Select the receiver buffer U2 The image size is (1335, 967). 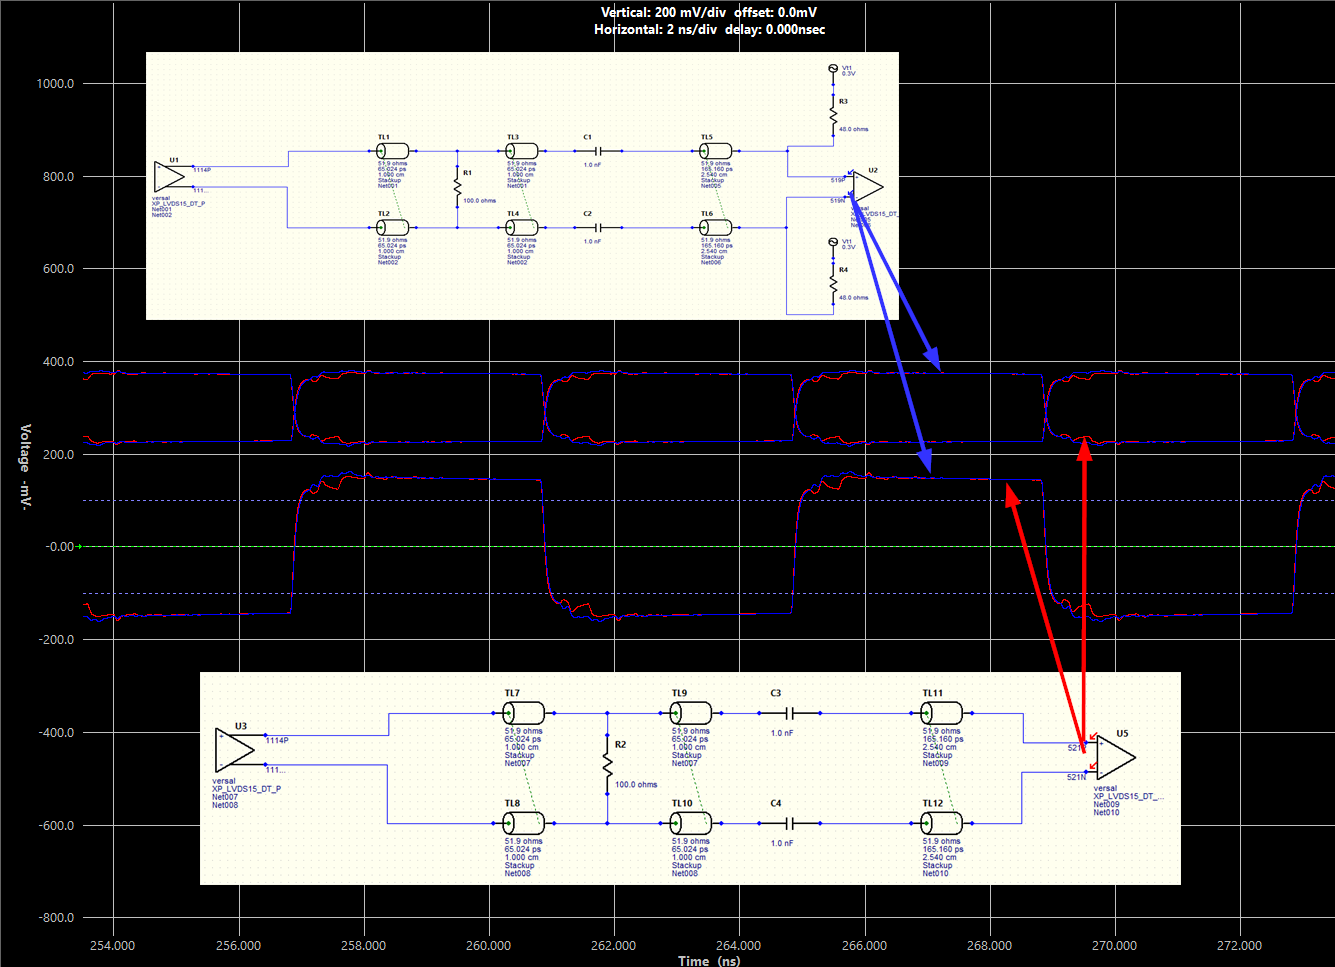[x=866, y=188]
